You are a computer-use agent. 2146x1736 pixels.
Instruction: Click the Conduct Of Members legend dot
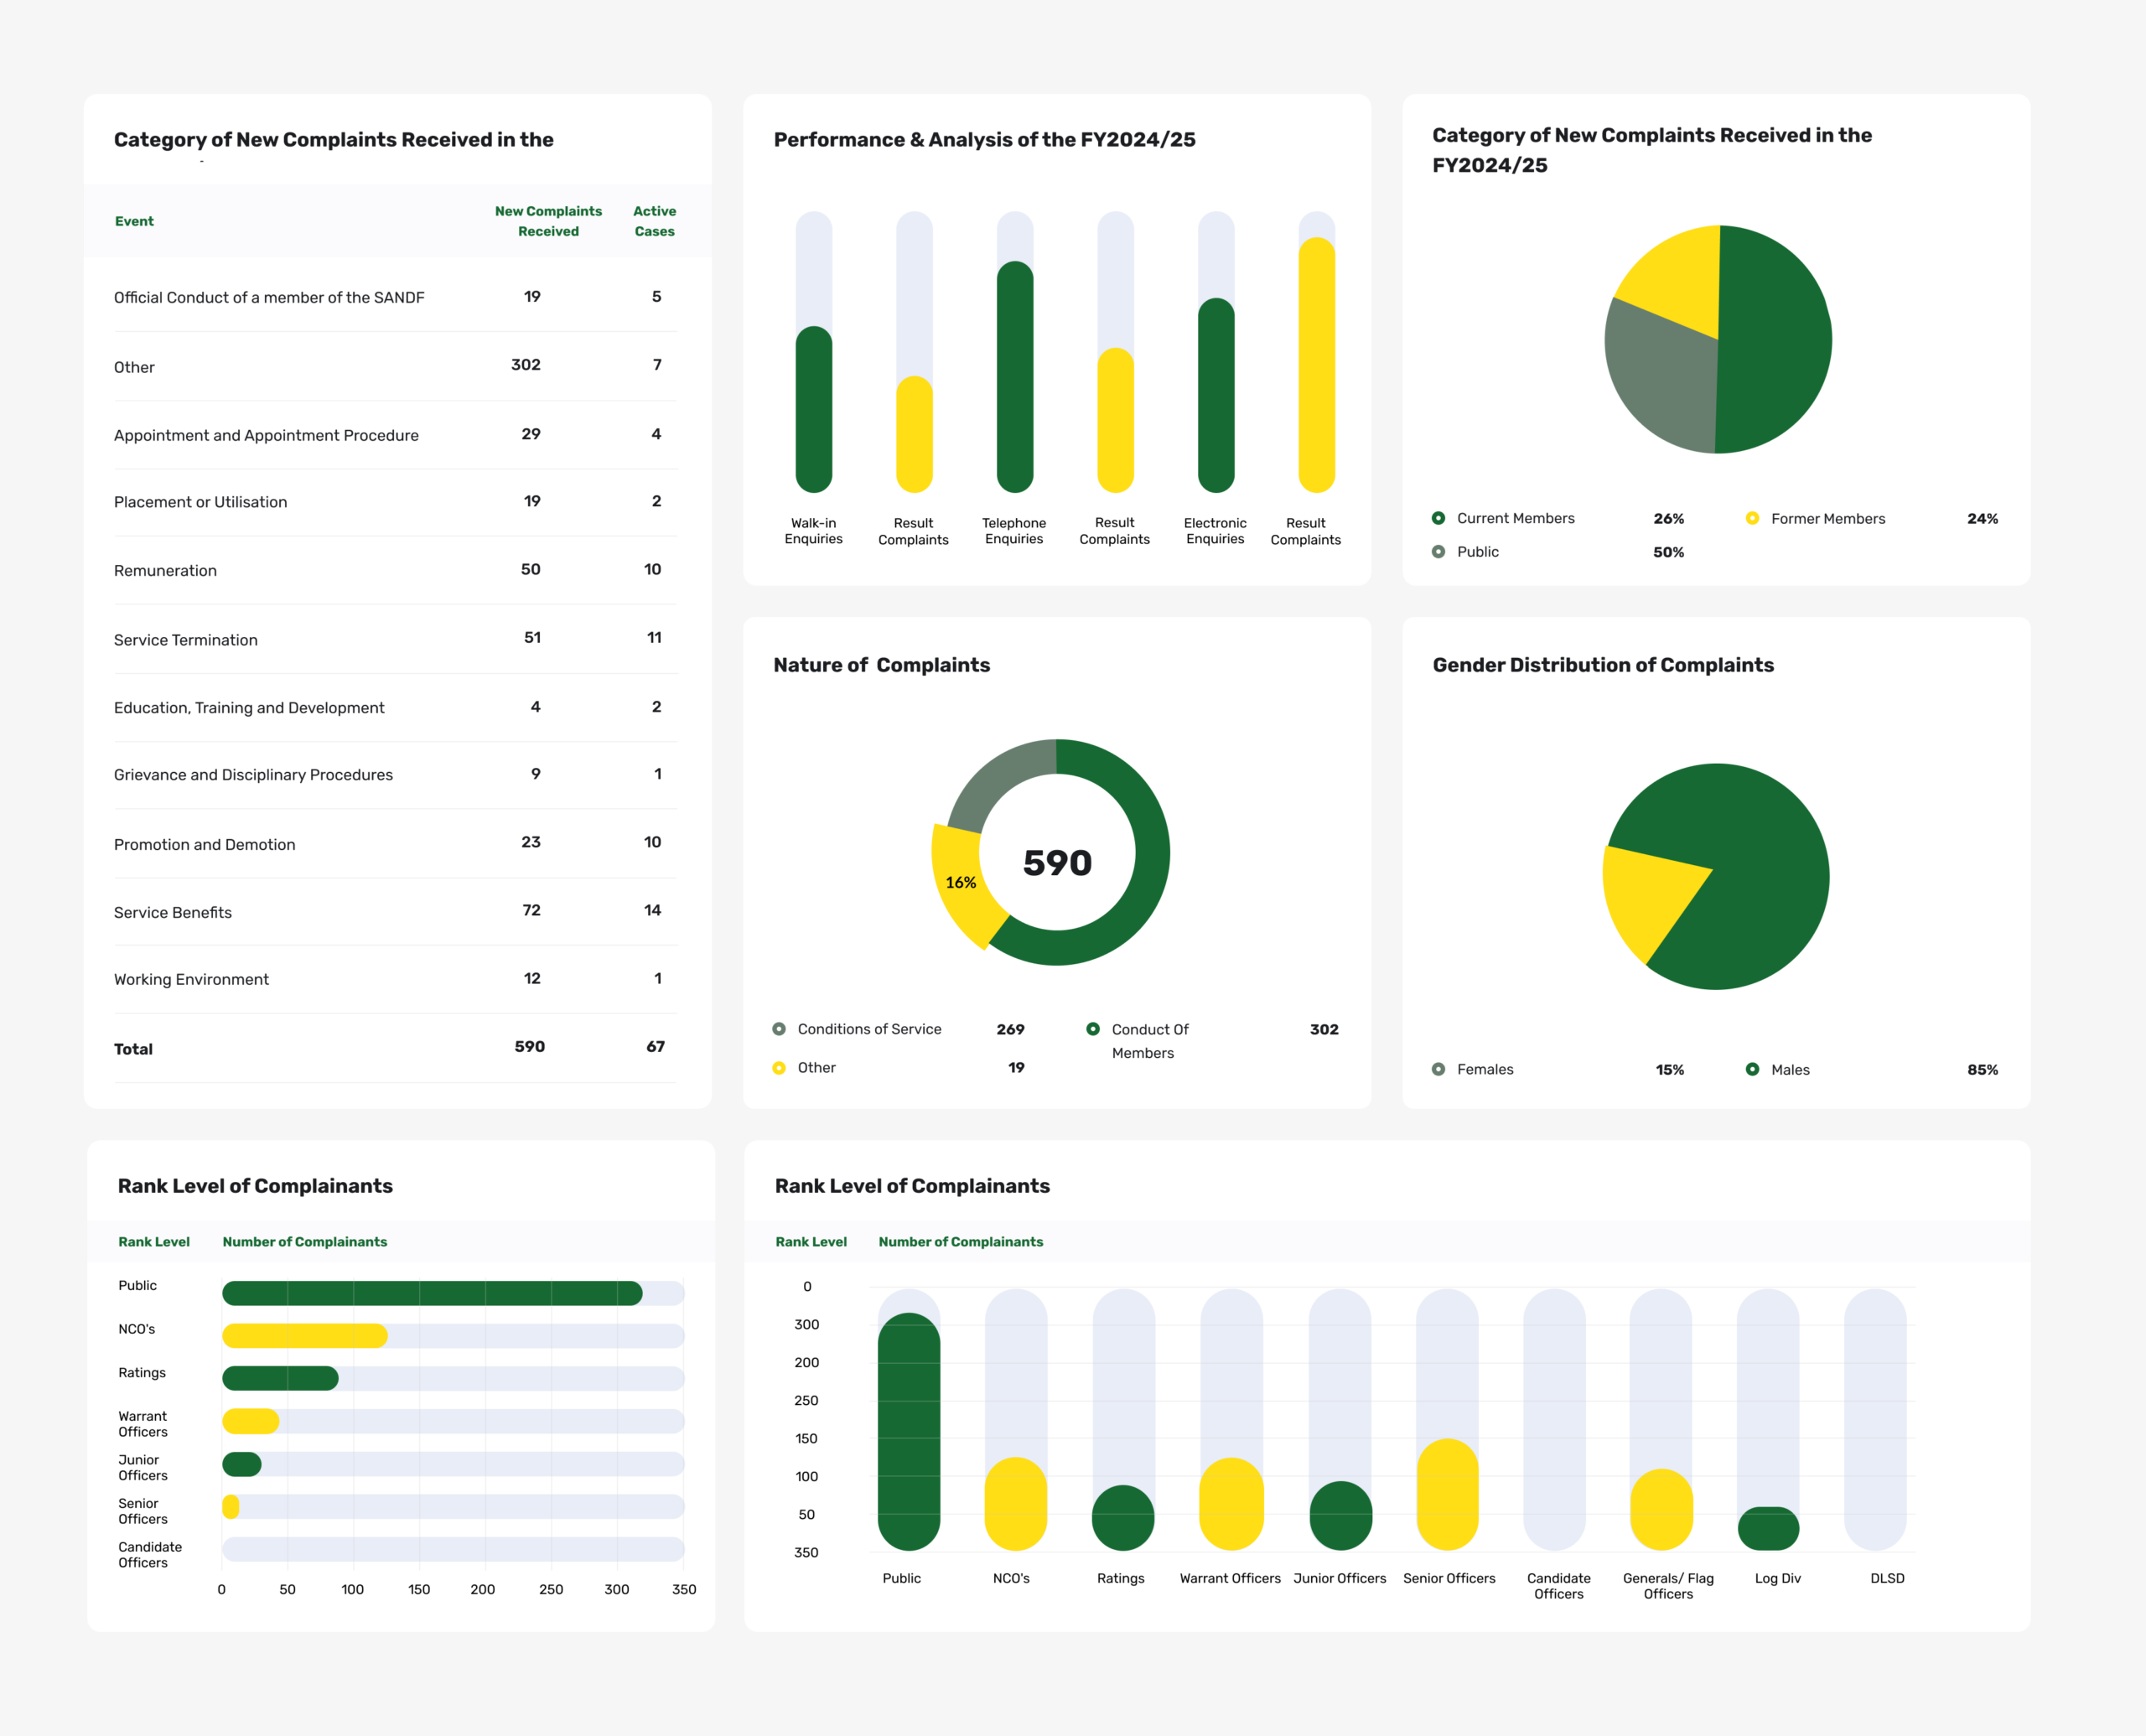(1093, 1029)
